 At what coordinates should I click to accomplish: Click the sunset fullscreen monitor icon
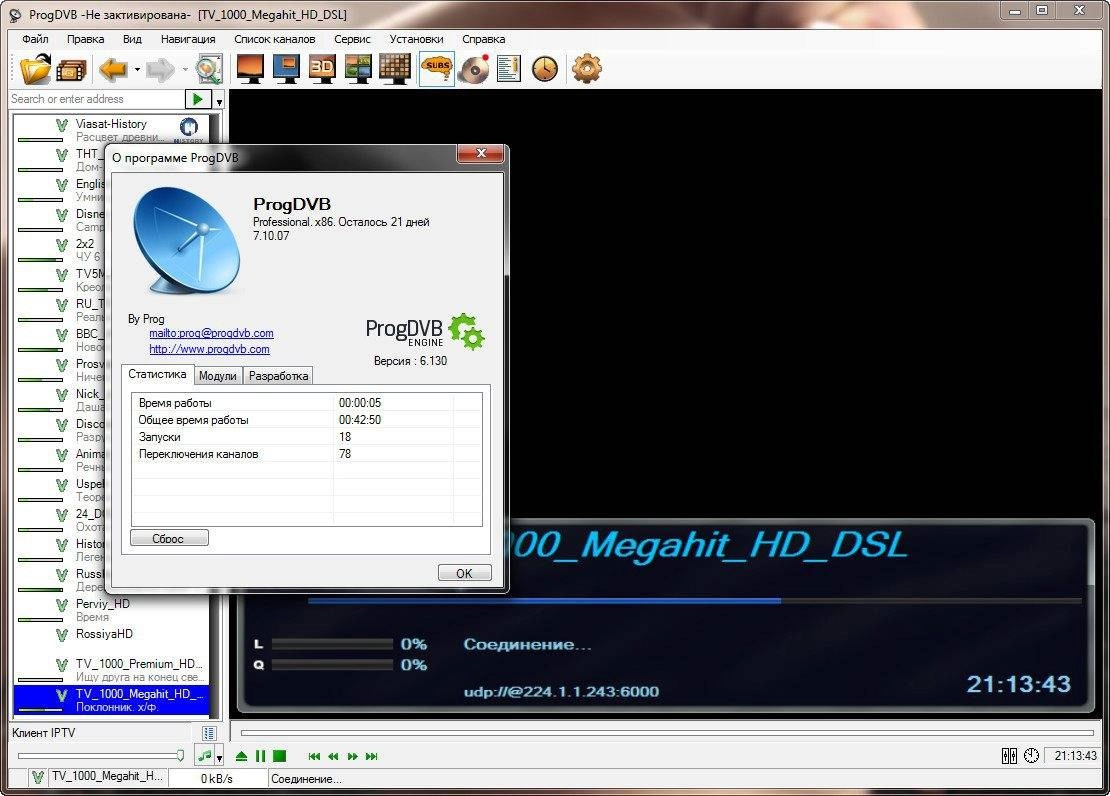click(250, 69)
